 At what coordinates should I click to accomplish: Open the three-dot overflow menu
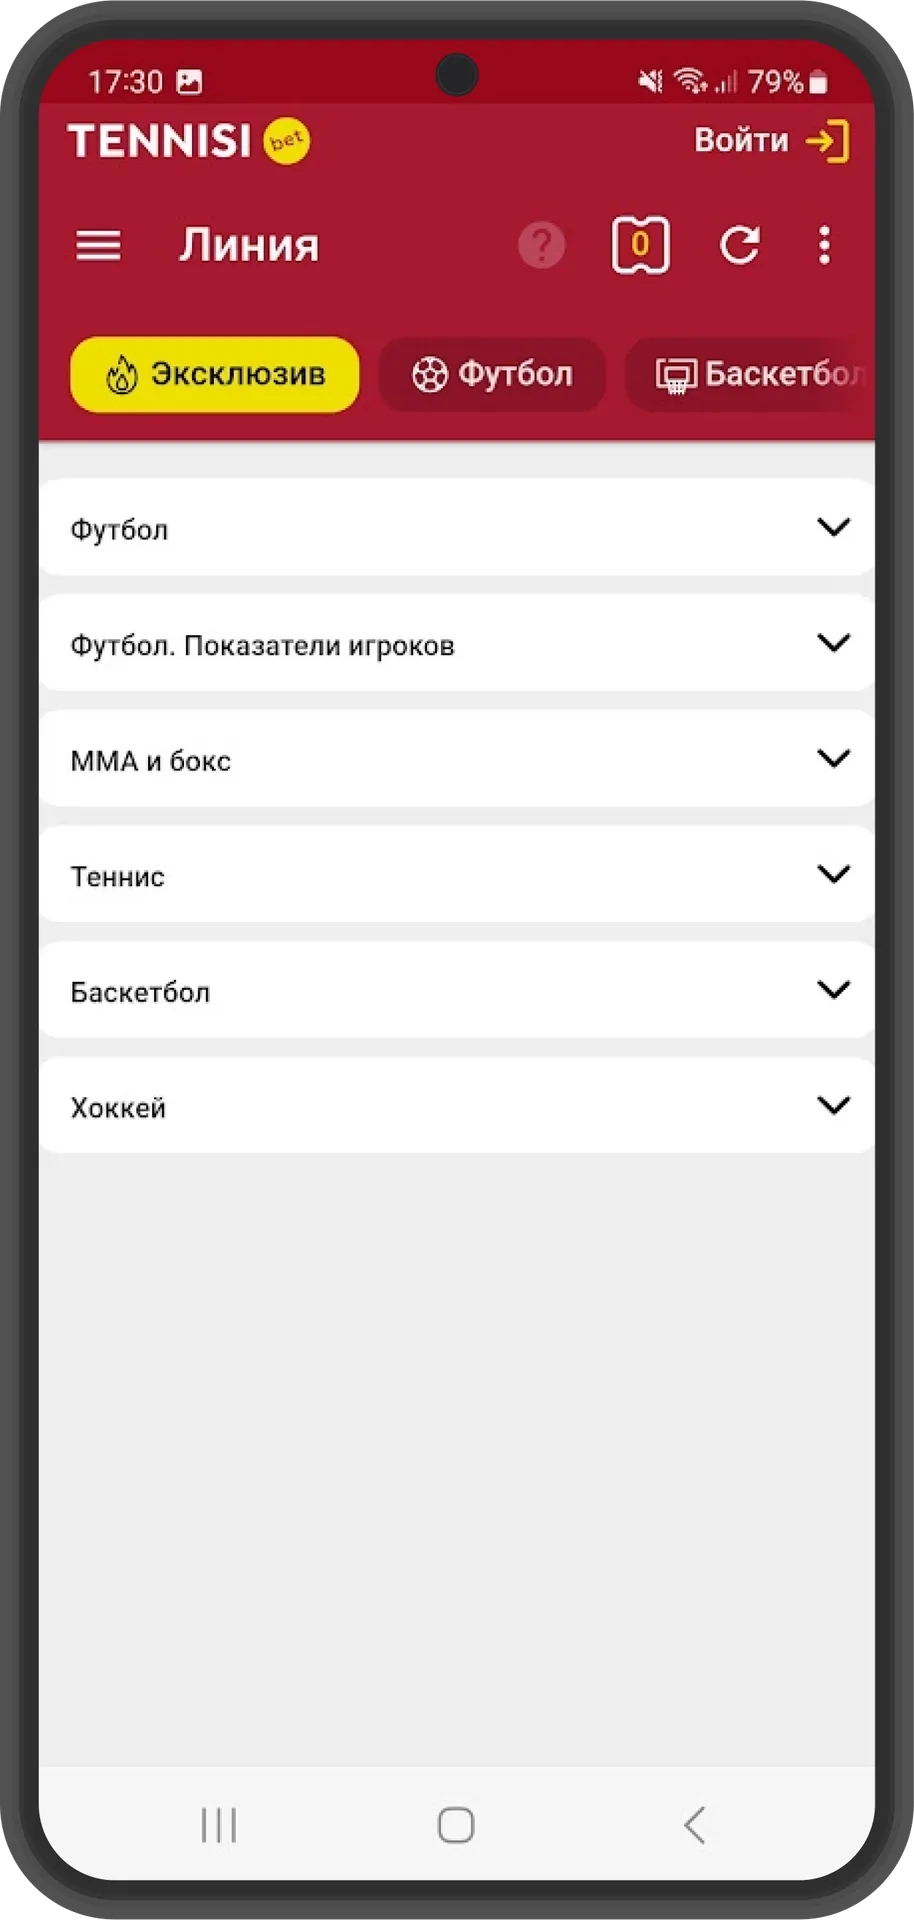(x=824, y=245)
